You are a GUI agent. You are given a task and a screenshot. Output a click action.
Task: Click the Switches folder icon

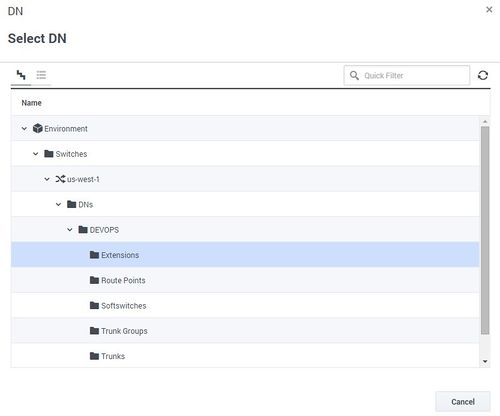coord(49,154)
